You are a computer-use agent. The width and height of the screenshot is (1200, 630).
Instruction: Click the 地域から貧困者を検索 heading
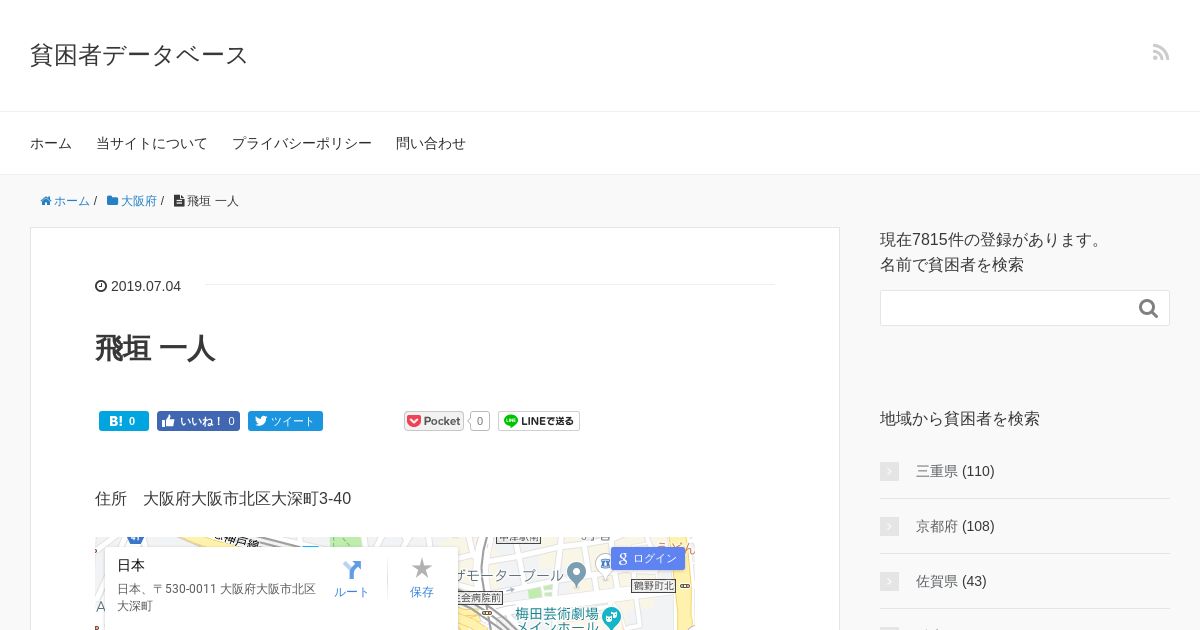click(960, 418)
